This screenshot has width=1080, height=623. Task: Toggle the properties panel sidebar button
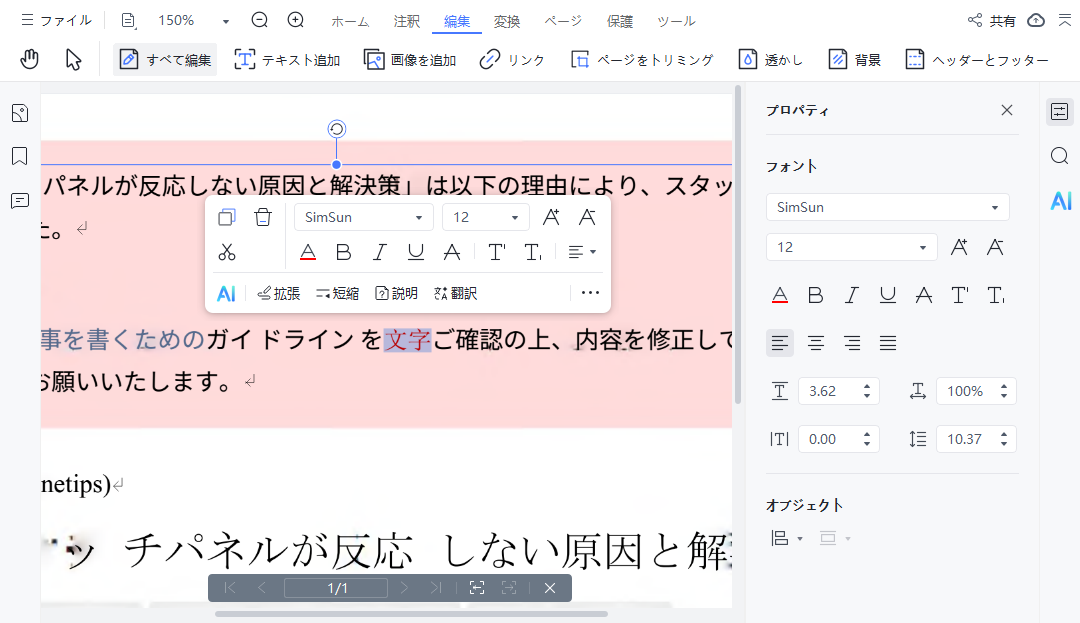(1059, 112)
